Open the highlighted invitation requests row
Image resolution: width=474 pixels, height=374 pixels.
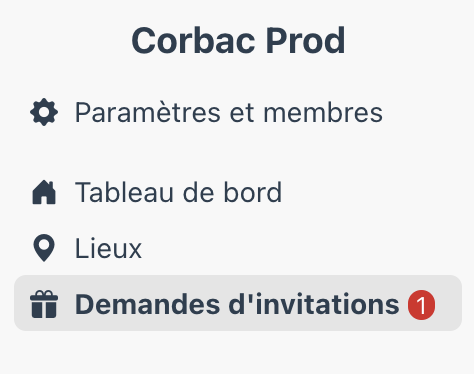coord(238,303)
